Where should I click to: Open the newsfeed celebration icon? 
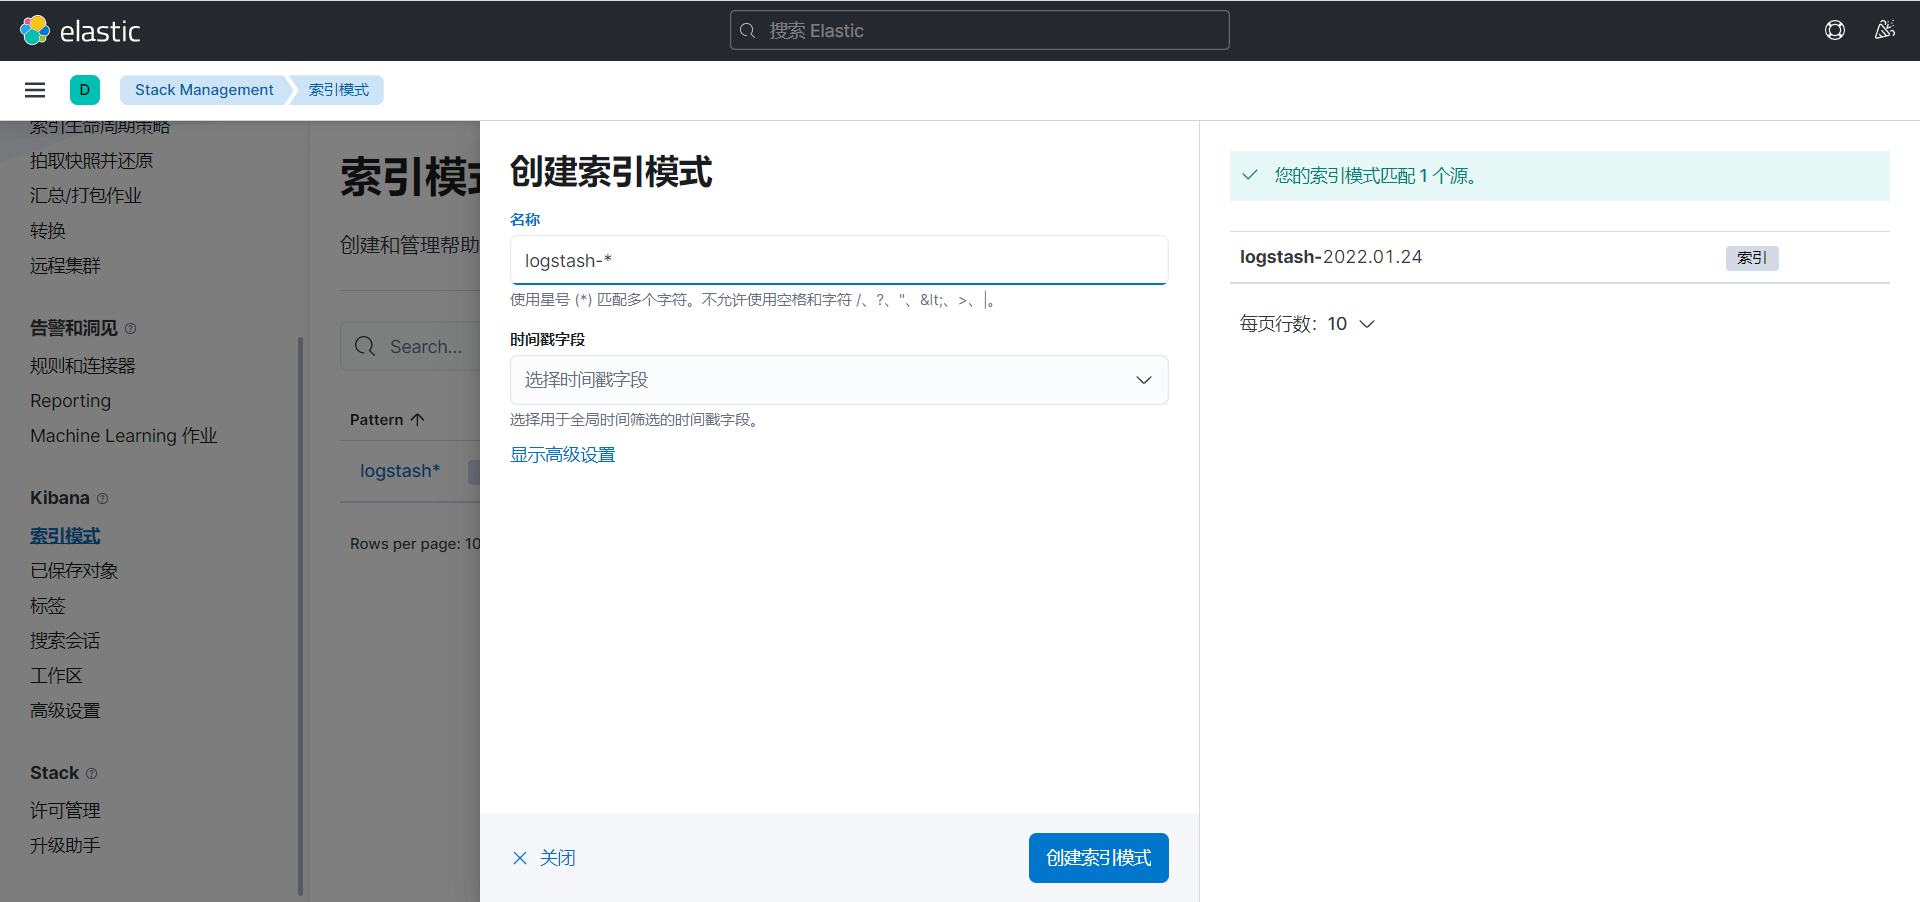(x=1885, y=30)
